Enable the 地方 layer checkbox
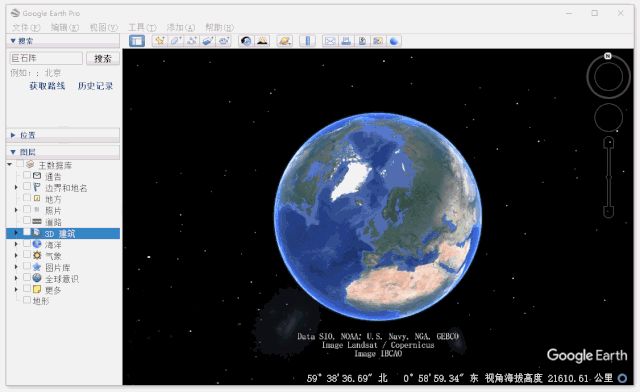This screenshot has height=392, width=640. tap(27, 198)
